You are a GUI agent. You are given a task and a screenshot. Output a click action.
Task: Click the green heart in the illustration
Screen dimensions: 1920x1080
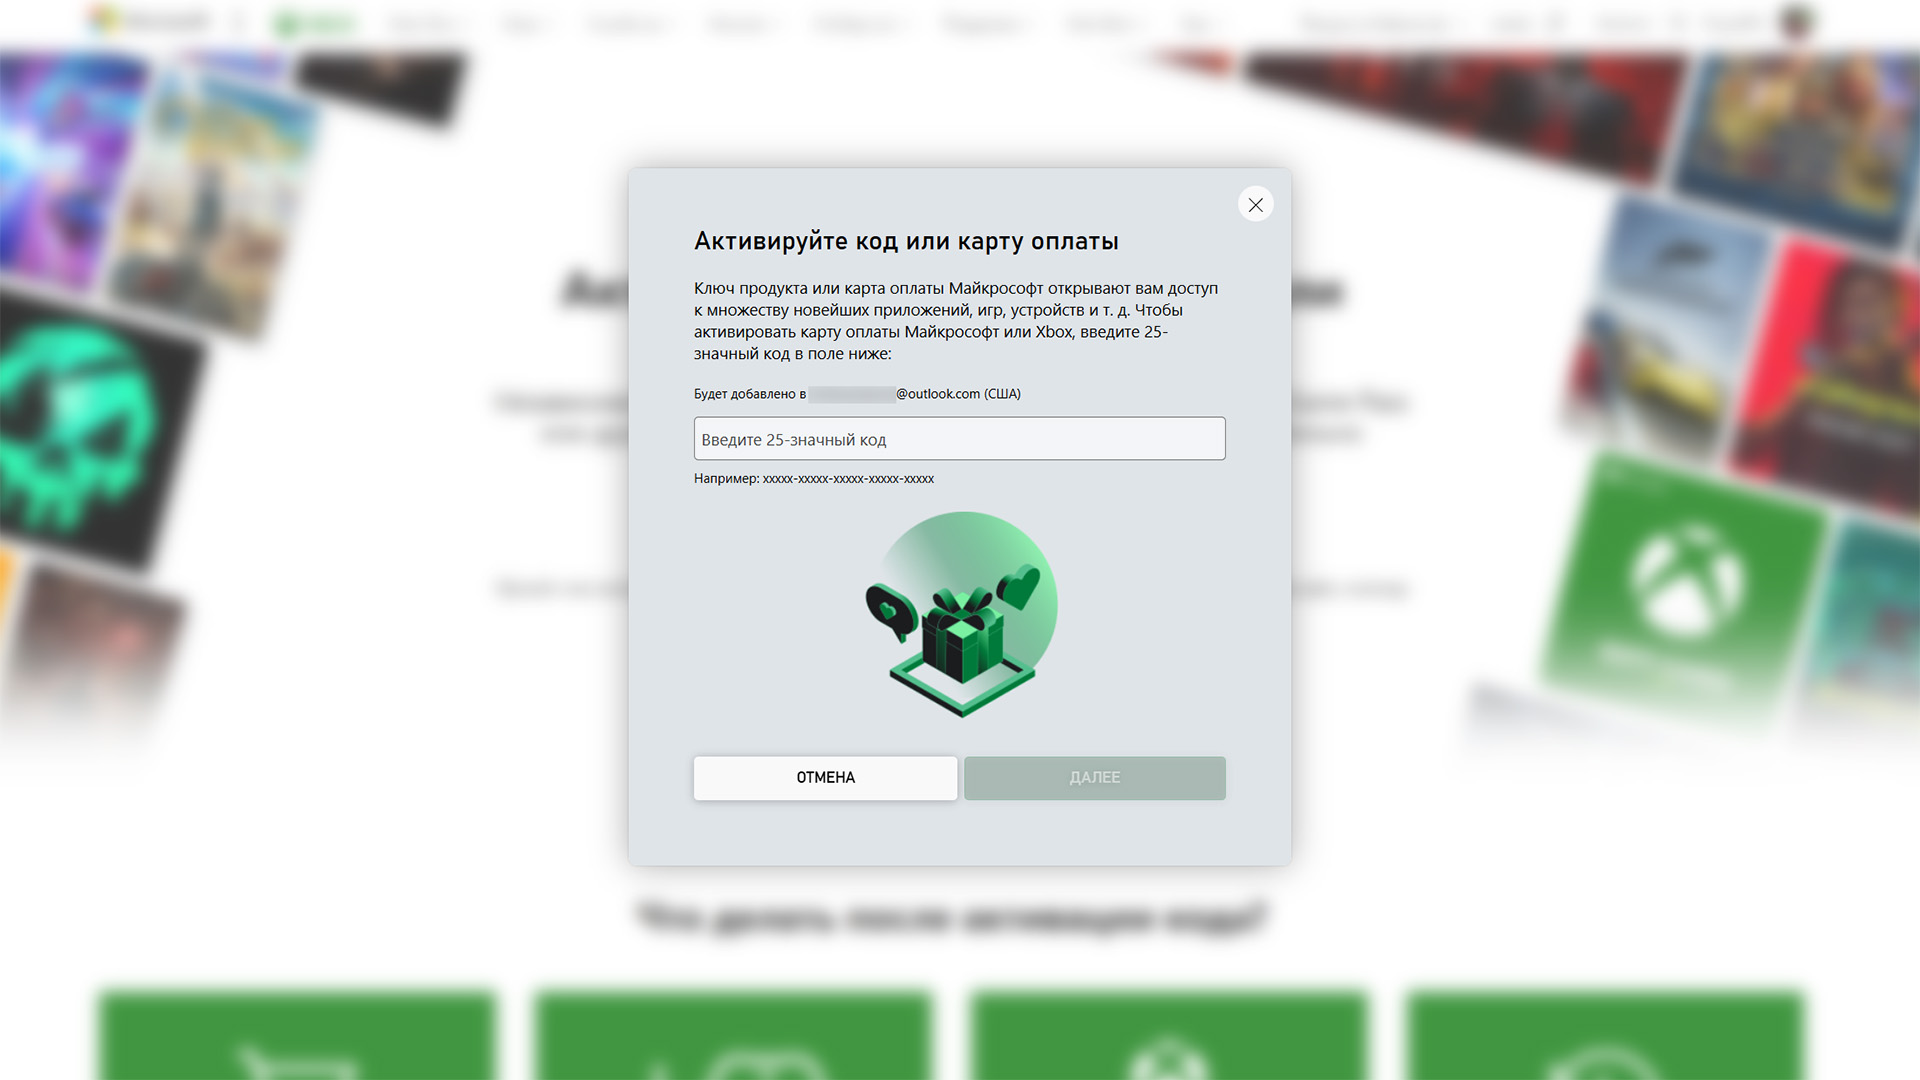click(1019, 587)
